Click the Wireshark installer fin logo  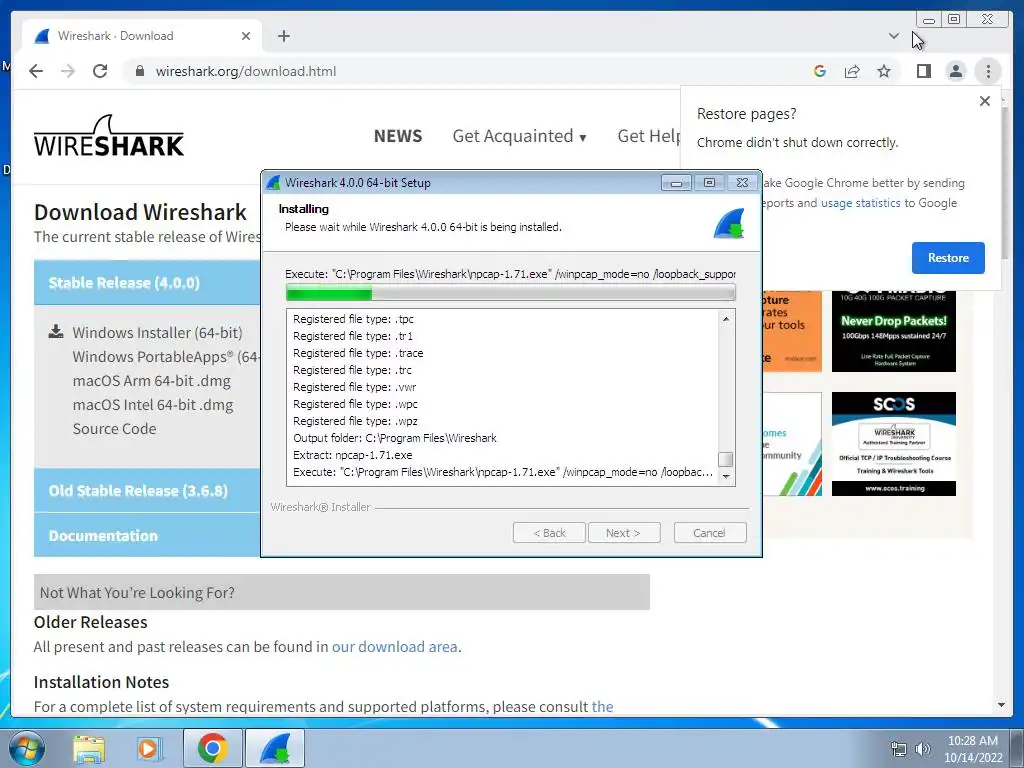(x=729, y=223)
